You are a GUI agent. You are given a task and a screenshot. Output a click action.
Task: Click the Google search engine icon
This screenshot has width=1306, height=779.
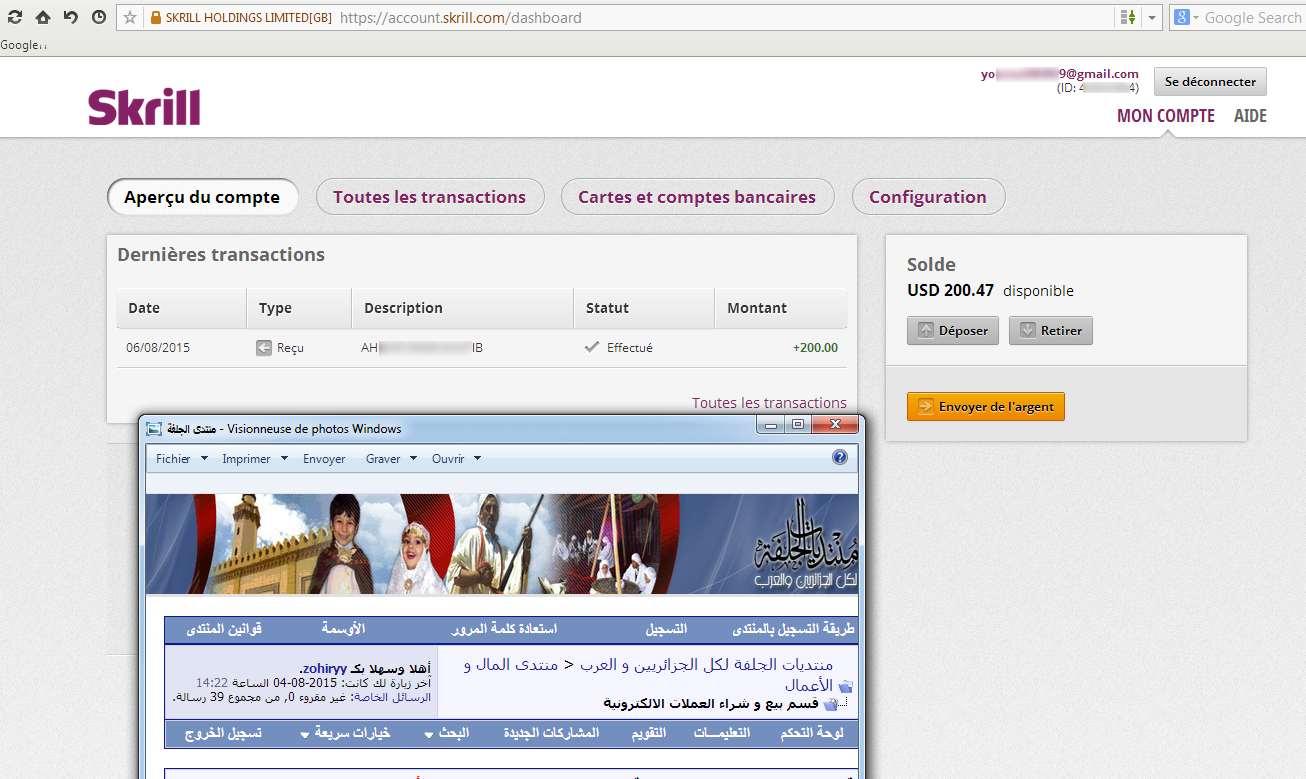(x=1182, y=17)
